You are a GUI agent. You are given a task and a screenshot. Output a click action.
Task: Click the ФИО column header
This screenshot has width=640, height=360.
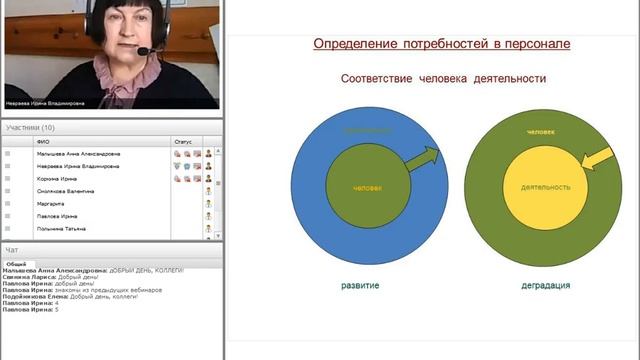[102, 142]
